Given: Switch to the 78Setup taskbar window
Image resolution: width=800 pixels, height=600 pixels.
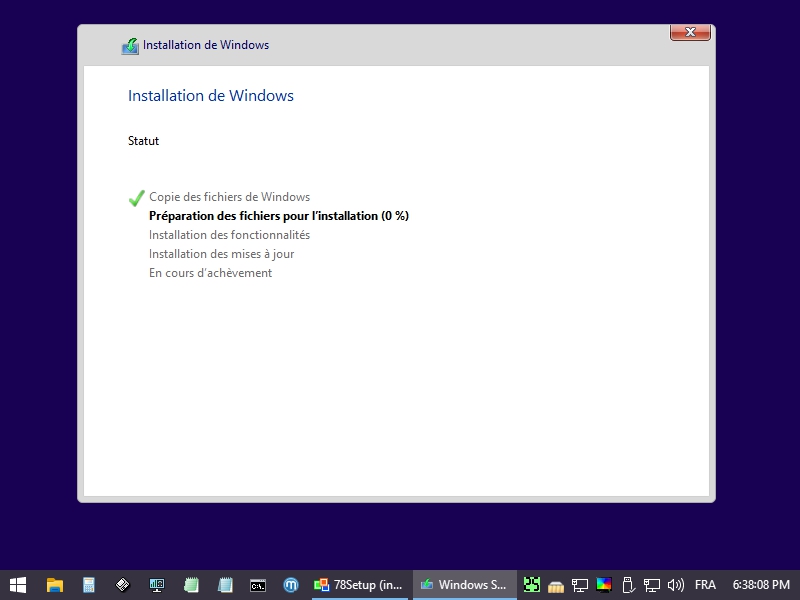Looking at the screenshot, I should click(x=359, y=585).
